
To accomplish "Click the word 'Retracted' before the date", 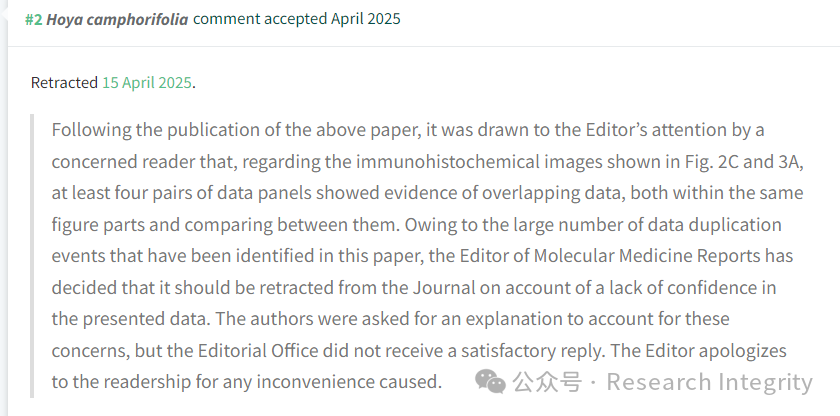I will tap(64, 83).
